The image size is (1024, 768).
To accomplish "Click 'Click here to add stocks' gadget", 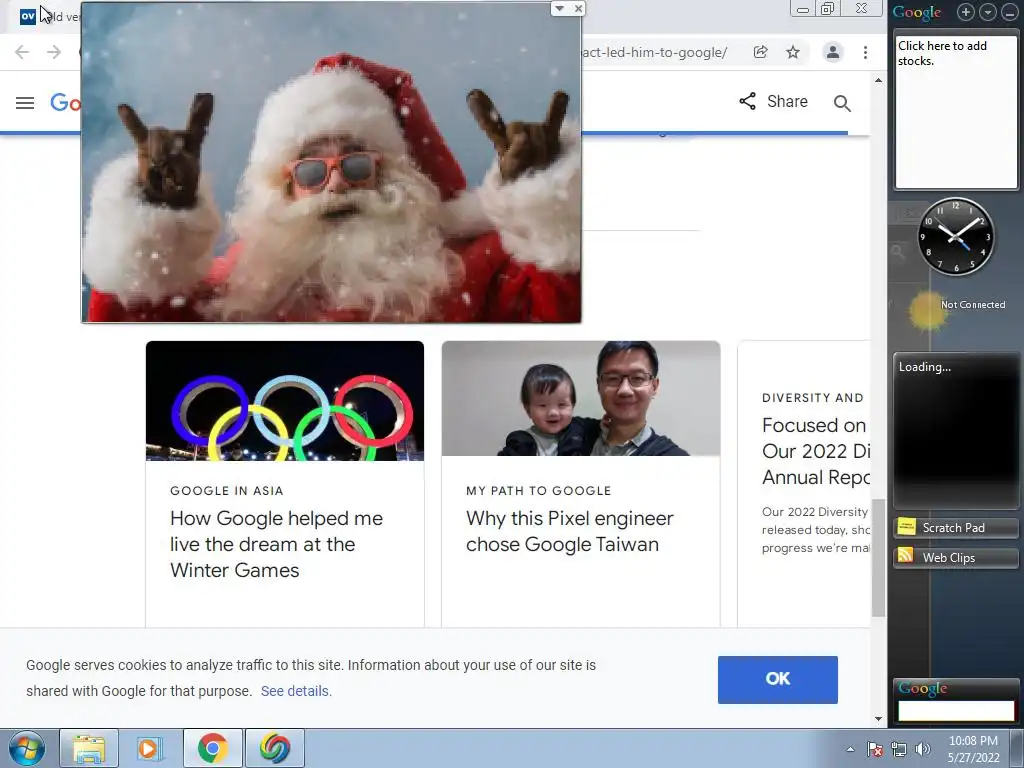I will point(955,111).
